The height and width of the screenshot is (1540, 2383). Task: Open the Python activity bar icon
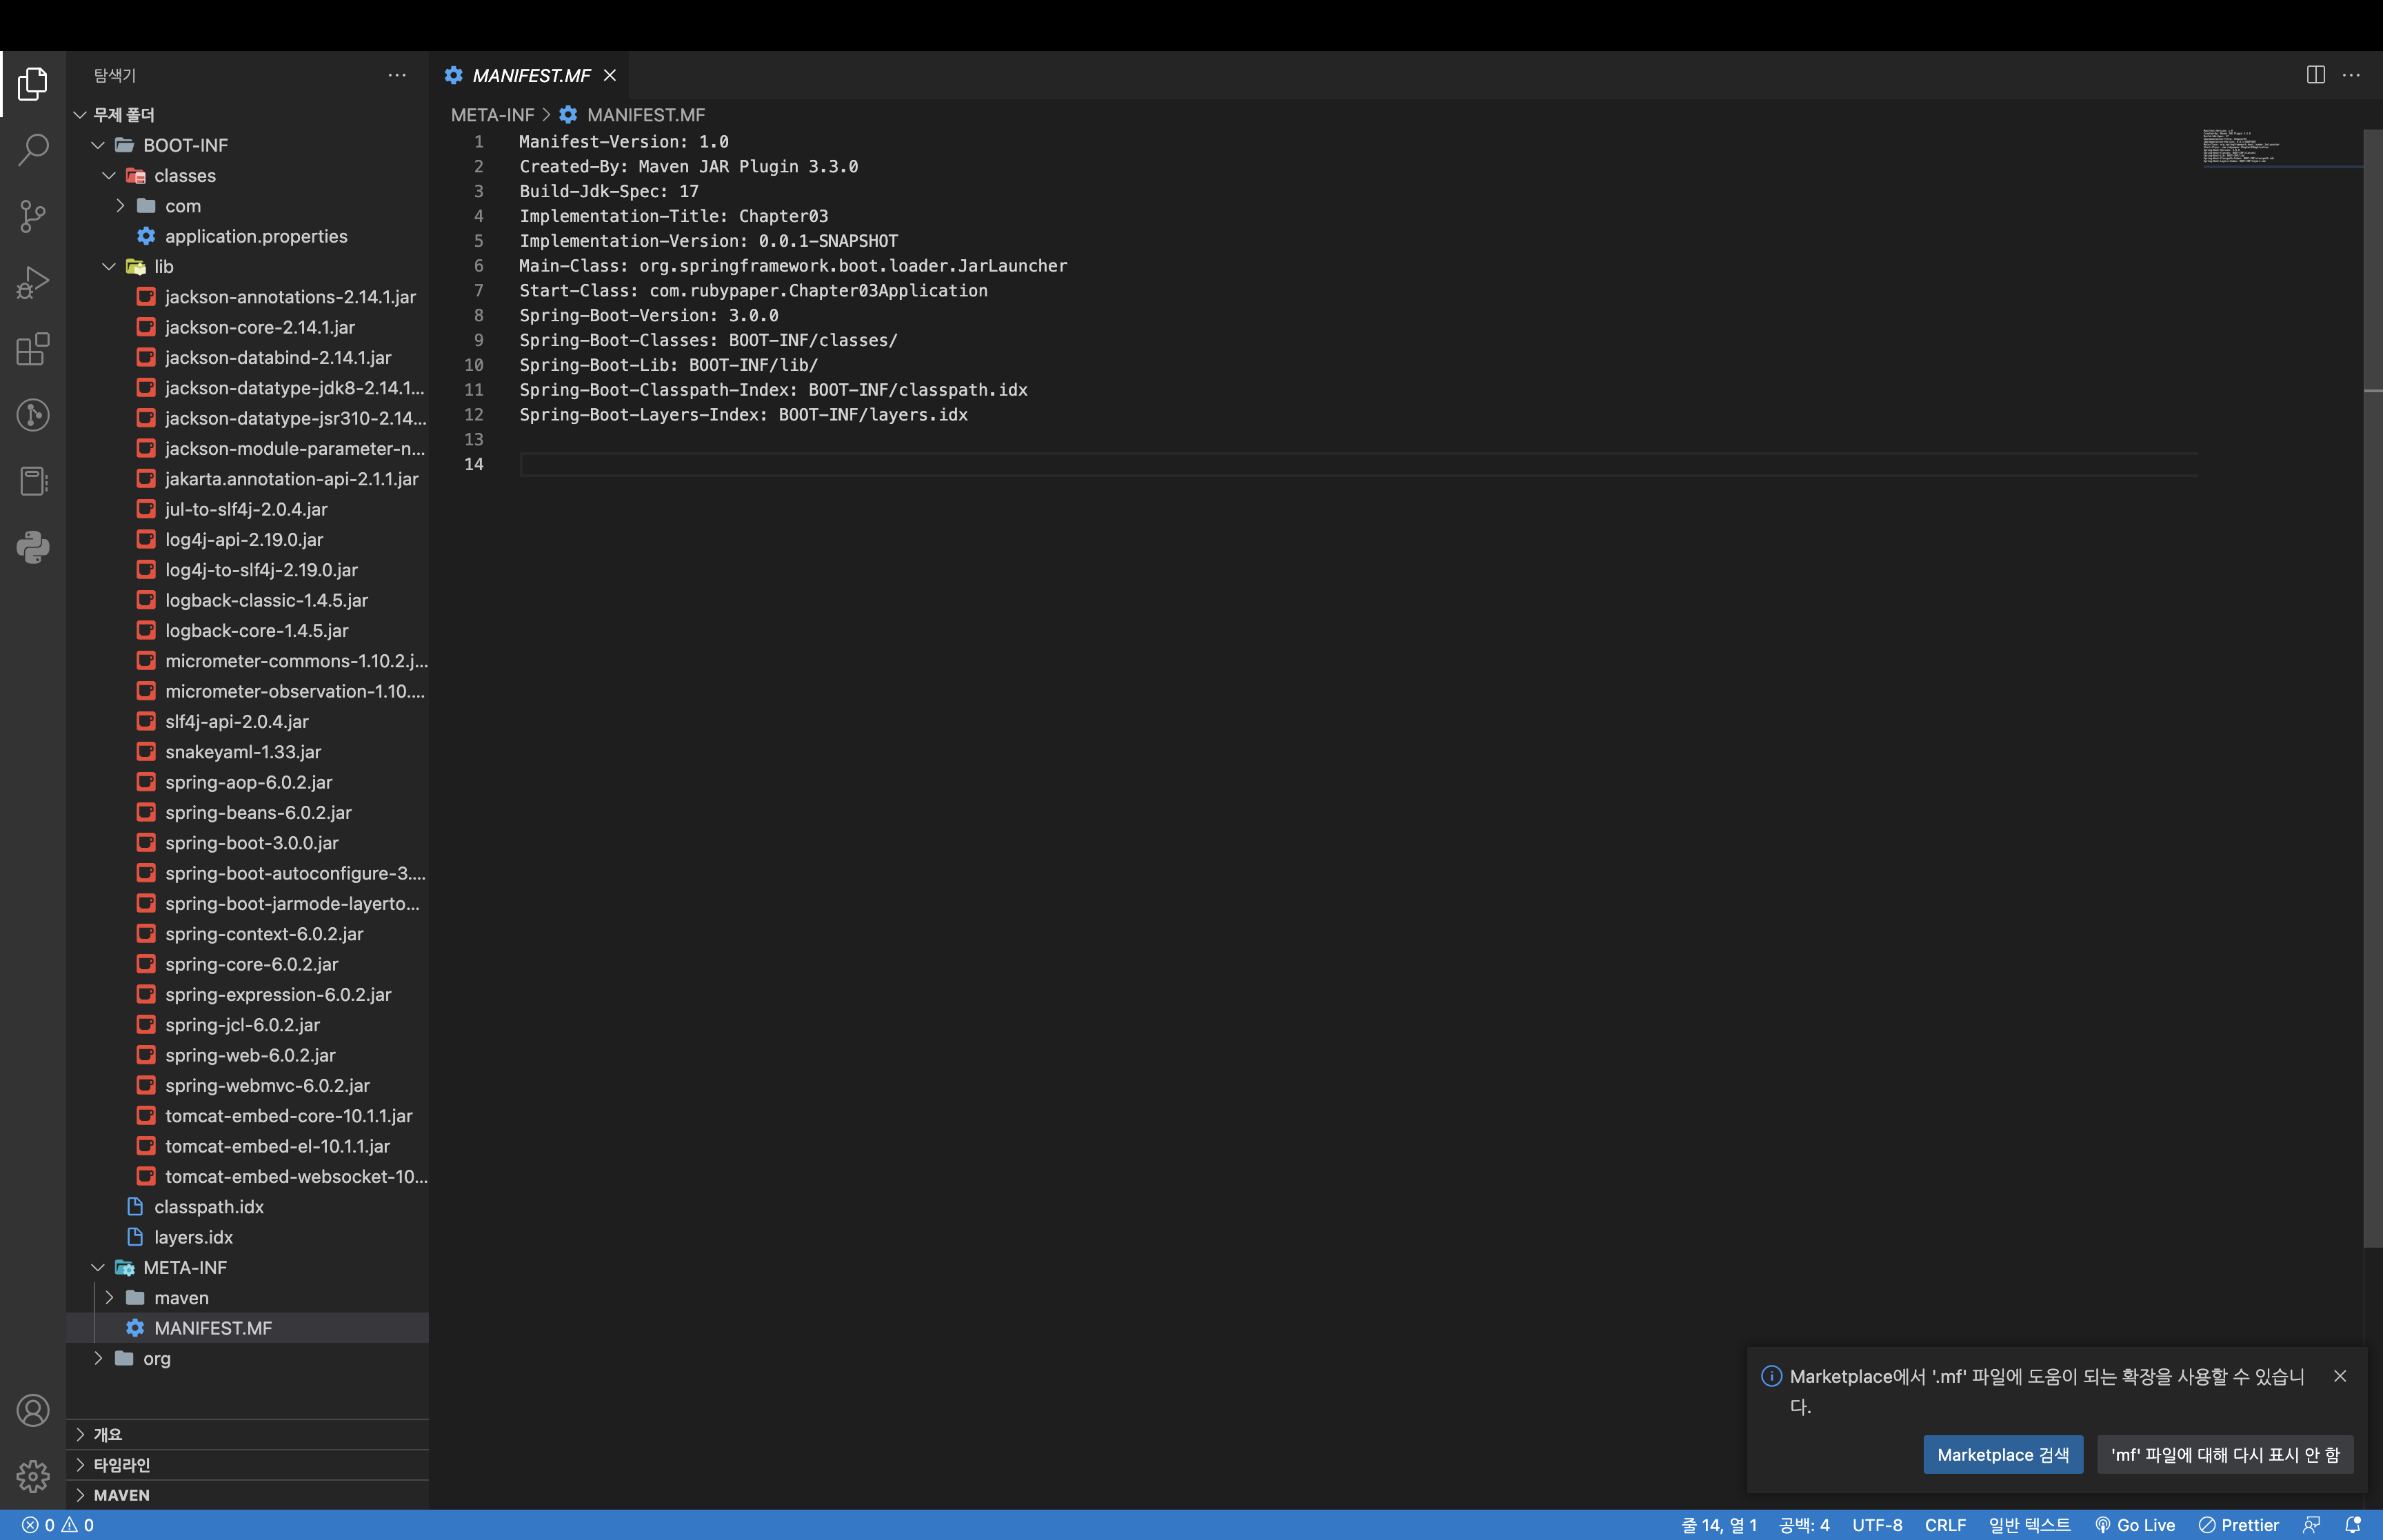coord(33,547)
